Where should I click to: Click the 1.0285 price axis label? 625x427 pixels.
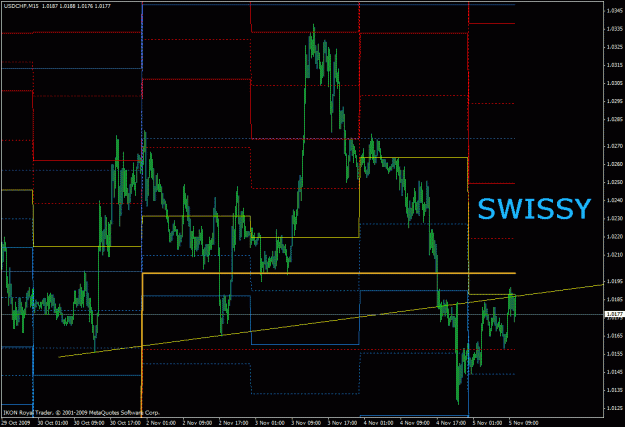(615, 119)
